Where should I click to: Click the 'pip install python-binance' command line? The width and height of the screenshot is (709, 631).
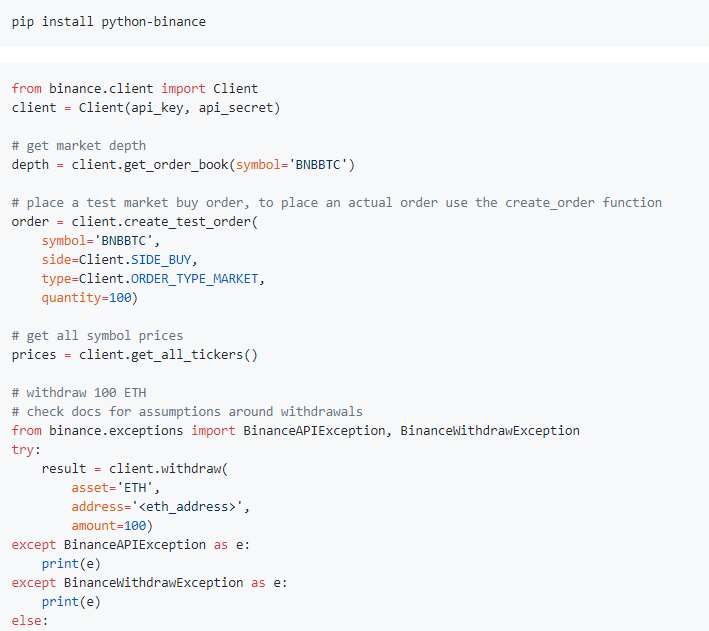coord(109,22)
